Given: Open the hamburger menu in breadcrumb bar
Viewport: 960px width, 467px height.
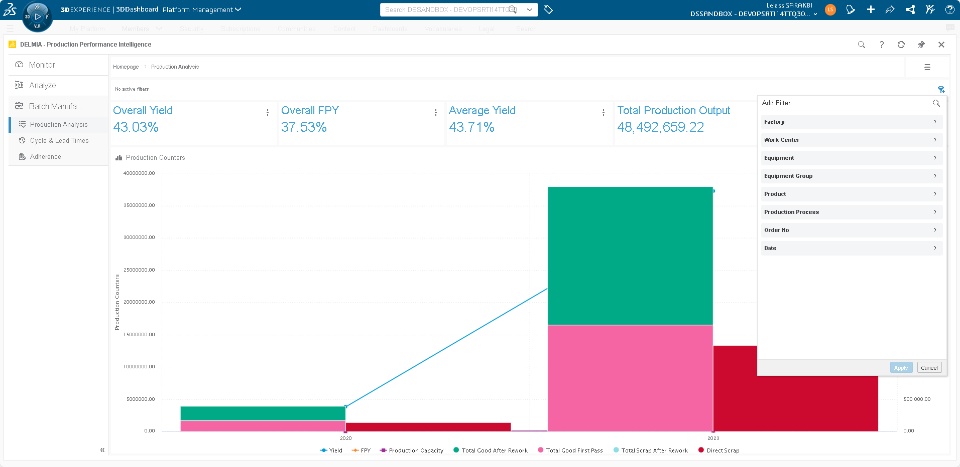Looking at the screenshot, I should (x=927, y=67).
